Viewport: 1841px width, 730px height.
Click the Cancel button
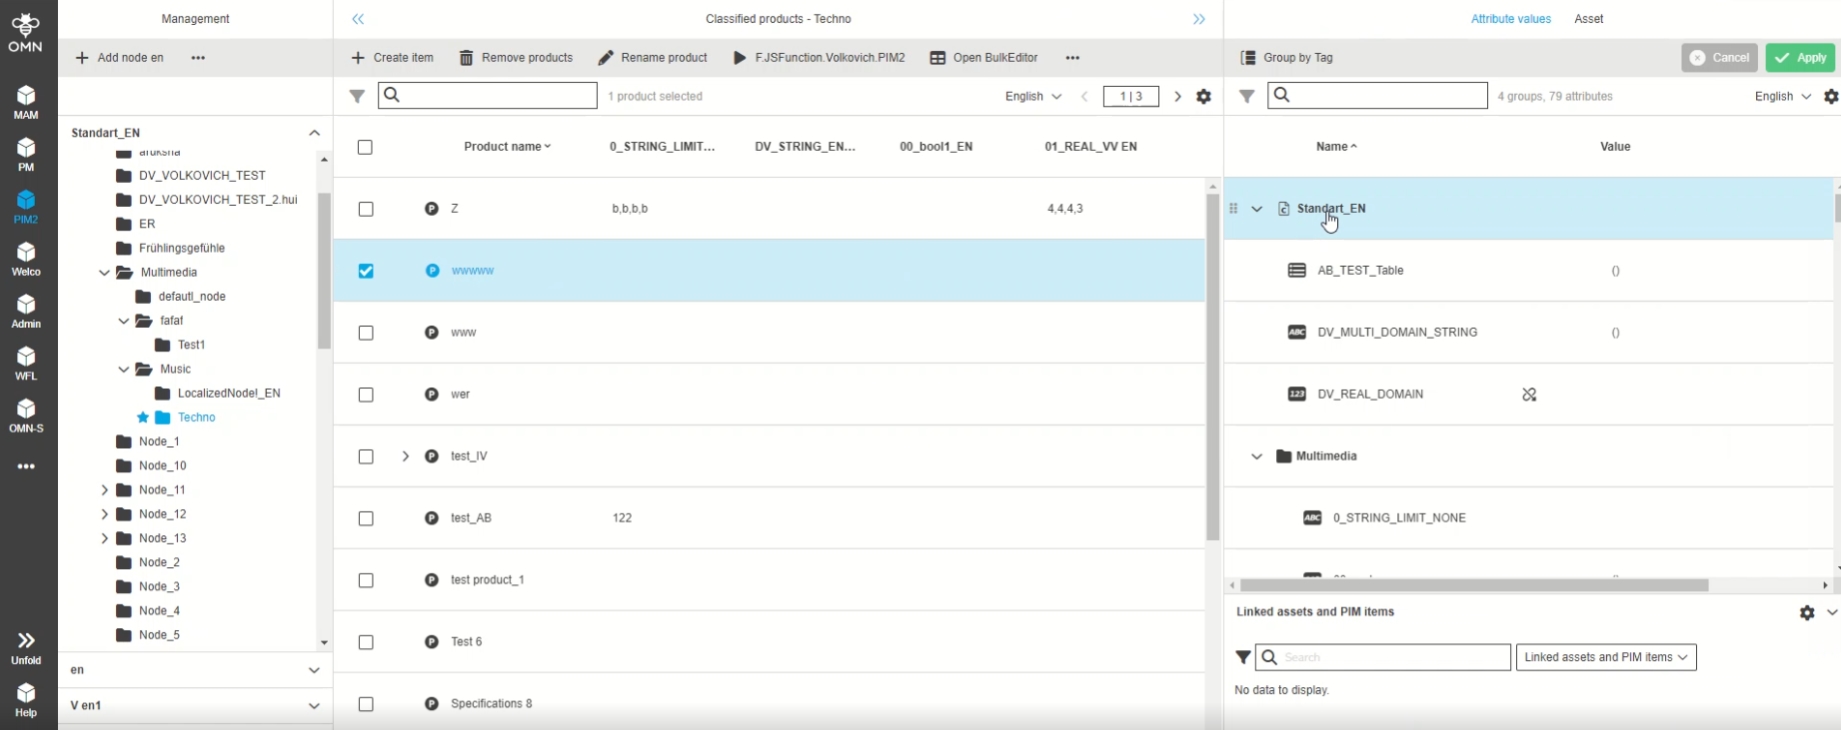point(1719,58)
